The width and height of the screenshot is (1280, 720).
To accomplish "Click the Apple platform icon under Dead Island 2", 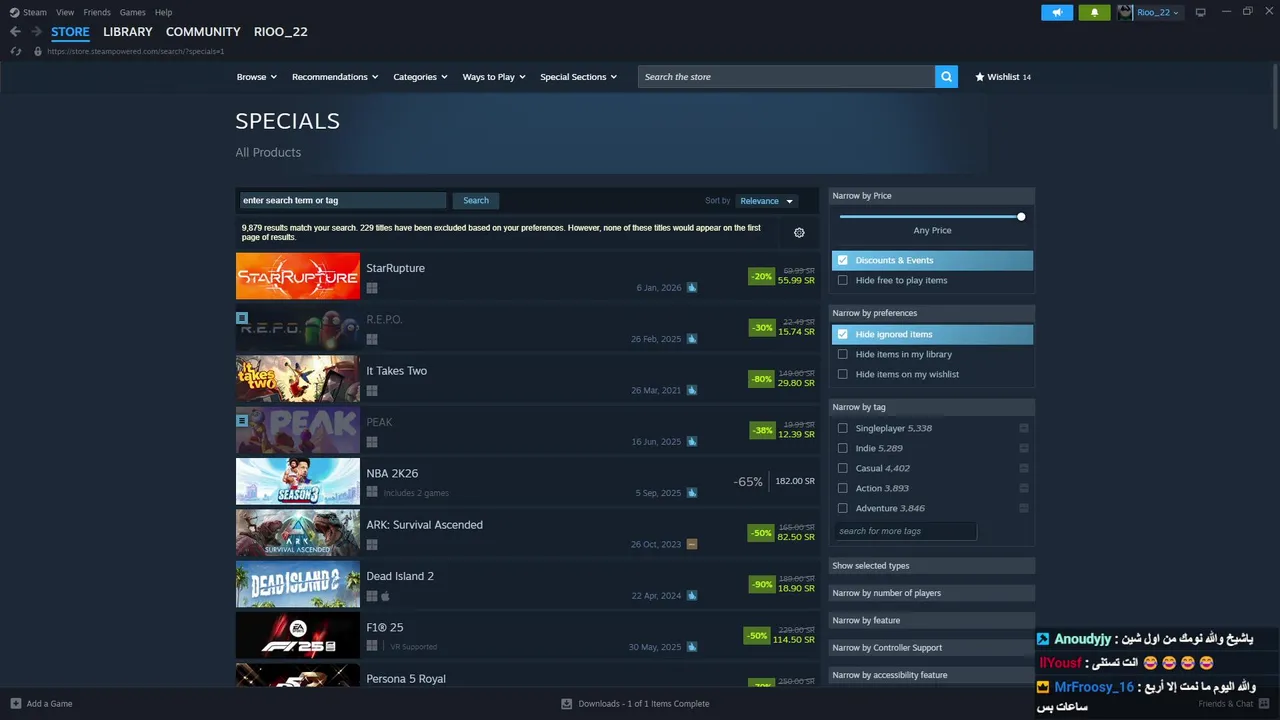I will pyautogui.click(x=385, y=596).
